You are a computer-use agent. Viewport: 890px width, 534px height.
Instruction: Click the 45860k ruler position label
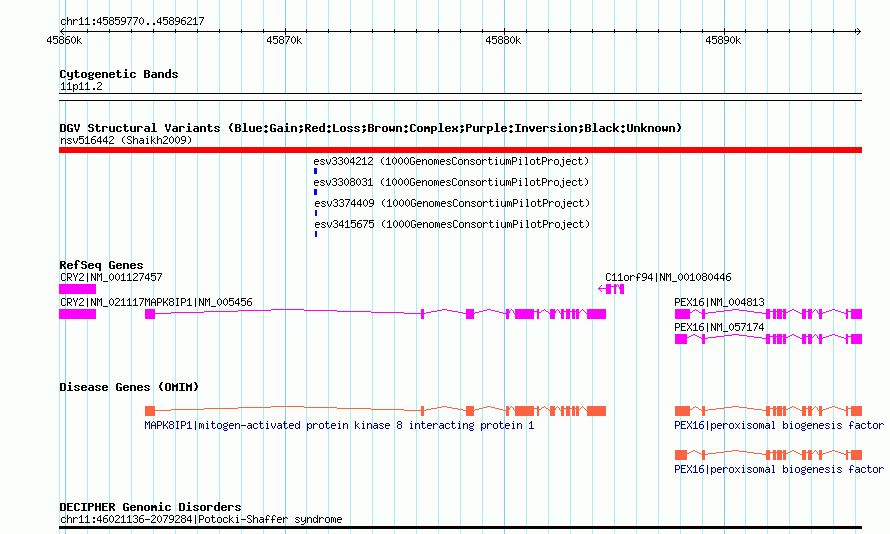tap(64, 40)
